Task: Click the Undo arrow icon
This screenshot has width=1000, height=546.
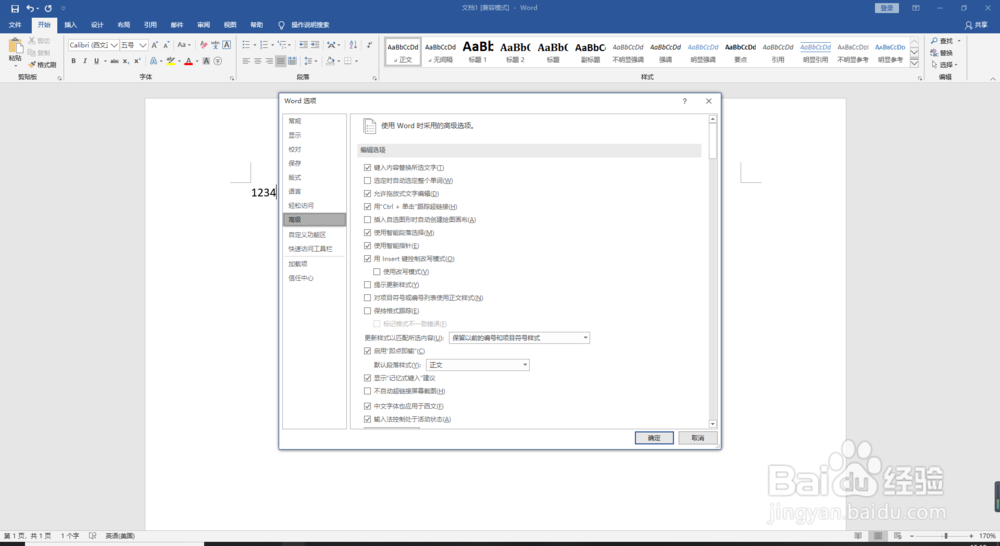Action: [x=30, y=8]
